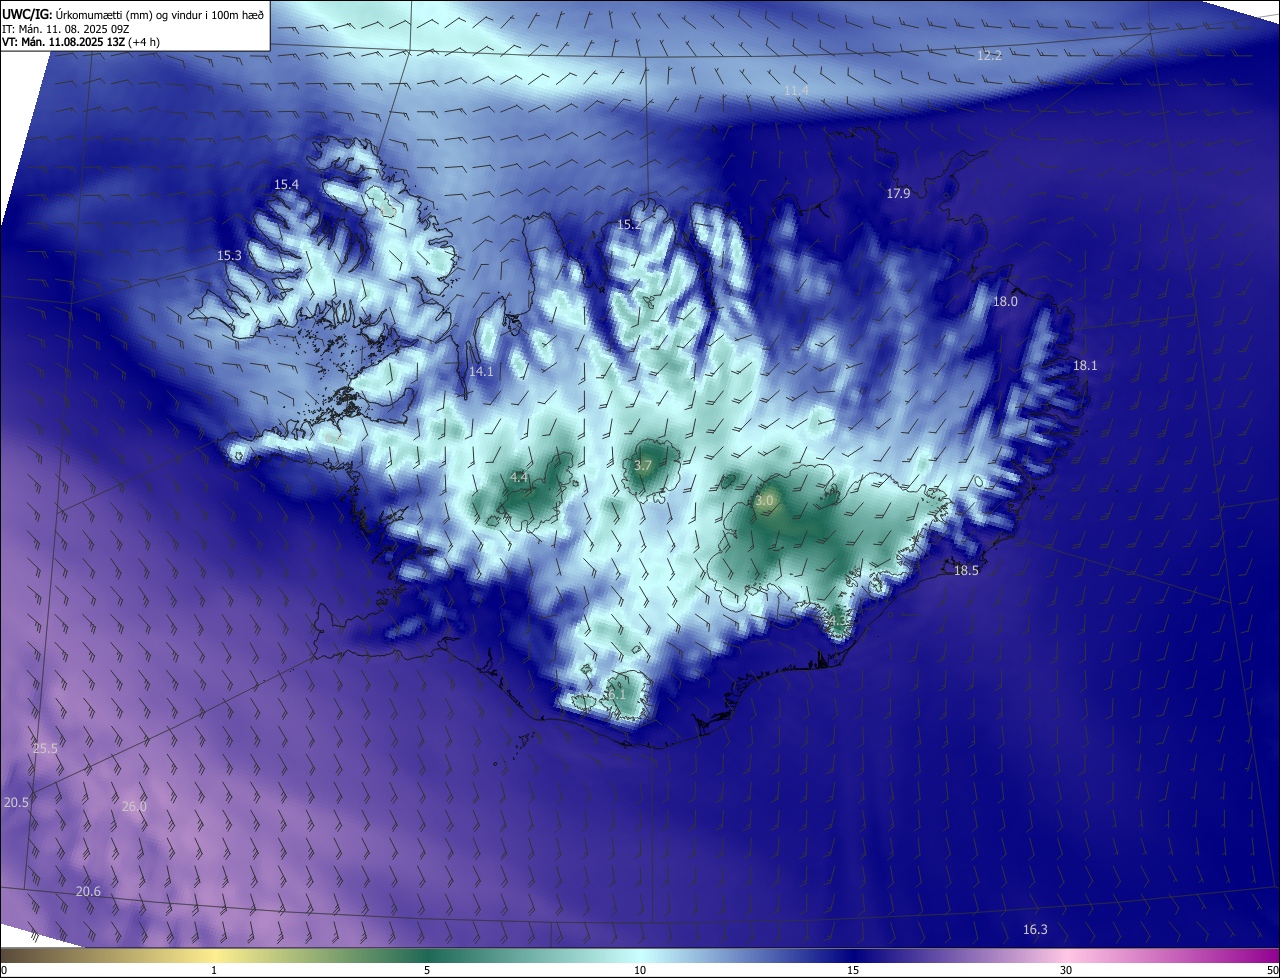Screen dimensions: 1280x978
Task: Click the glacier value 4.4
Action: tap(519, 478)
